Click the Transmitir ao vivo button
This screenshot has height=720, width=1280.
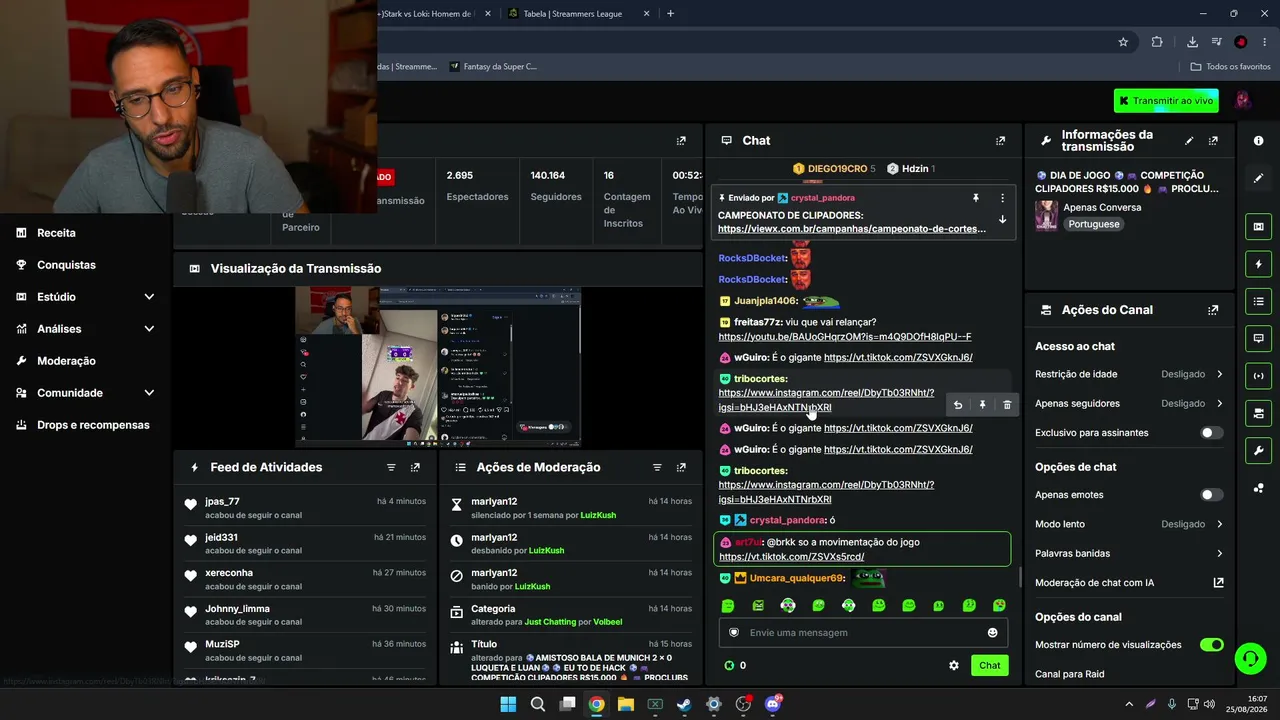[x=1166, y=101]
